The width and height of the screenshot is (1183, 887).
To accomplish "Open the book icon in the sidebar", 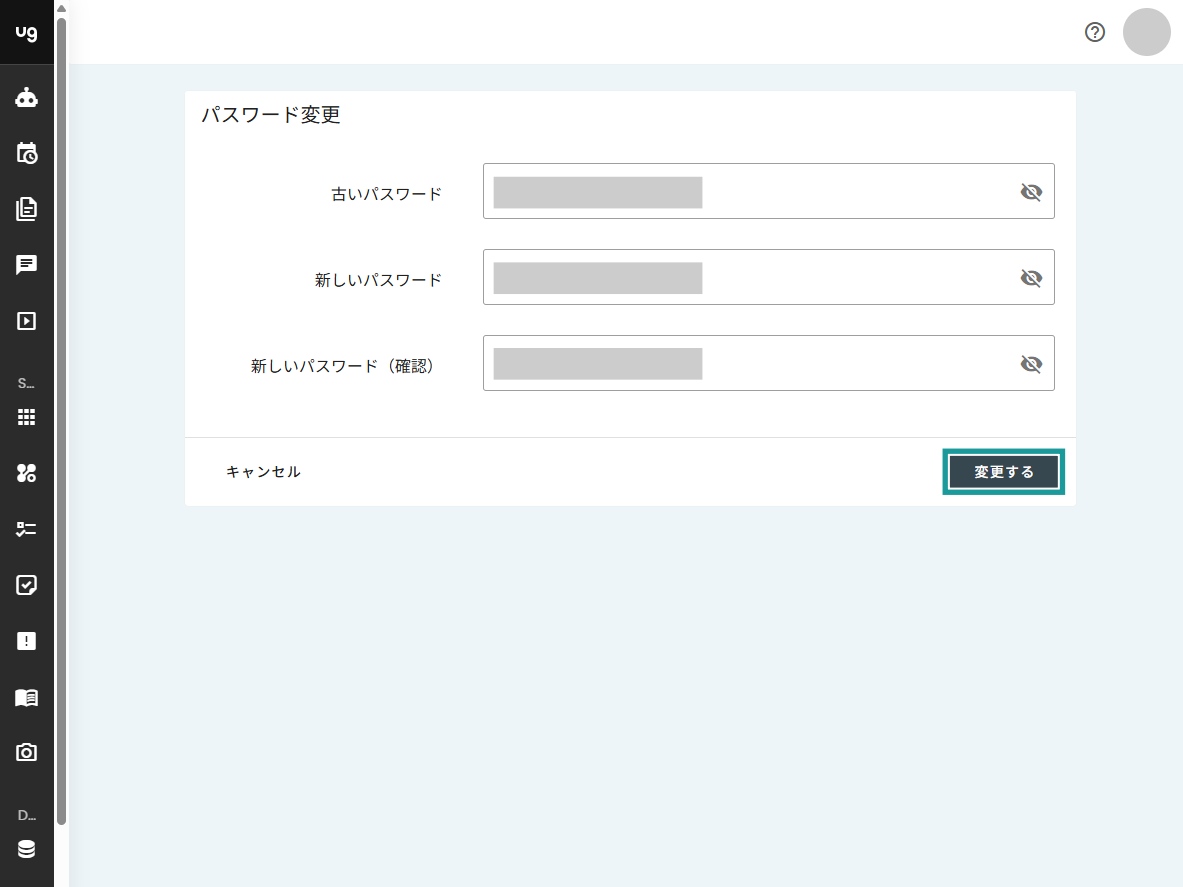I will pos(26,697).
